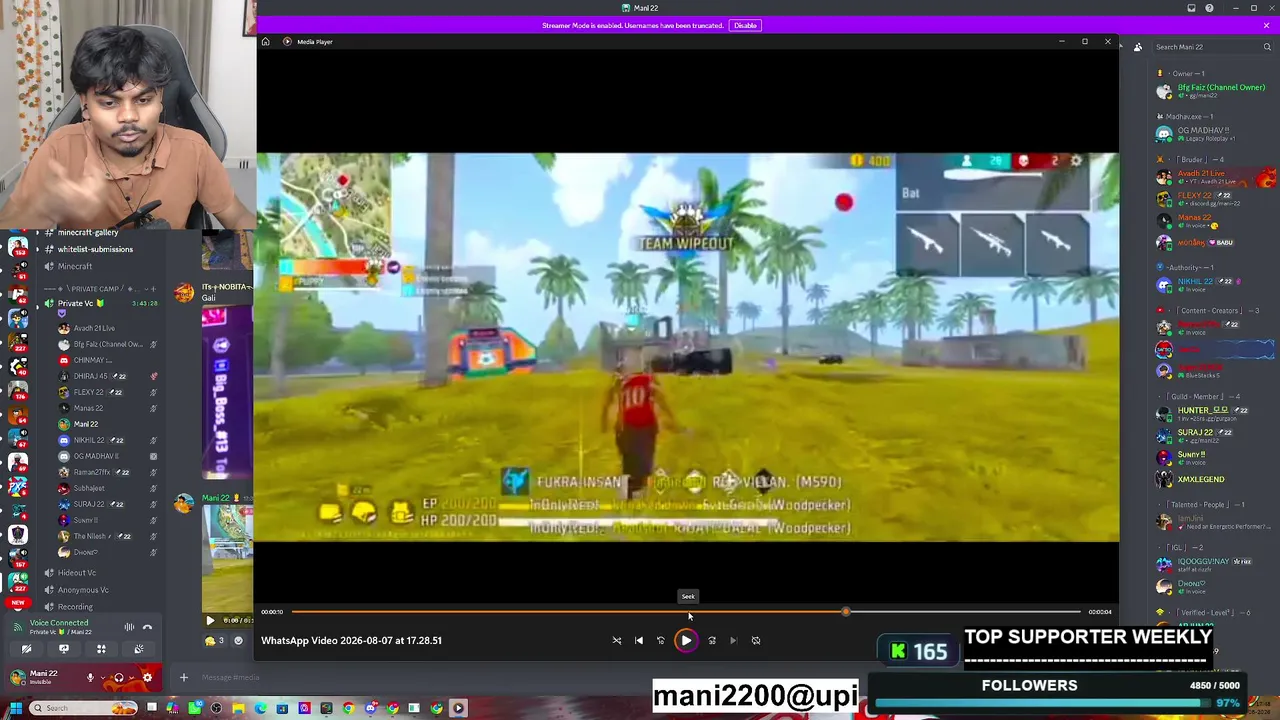Select XMXLEGEND in the member list
1280x720 pixels.
[1215, 479]
